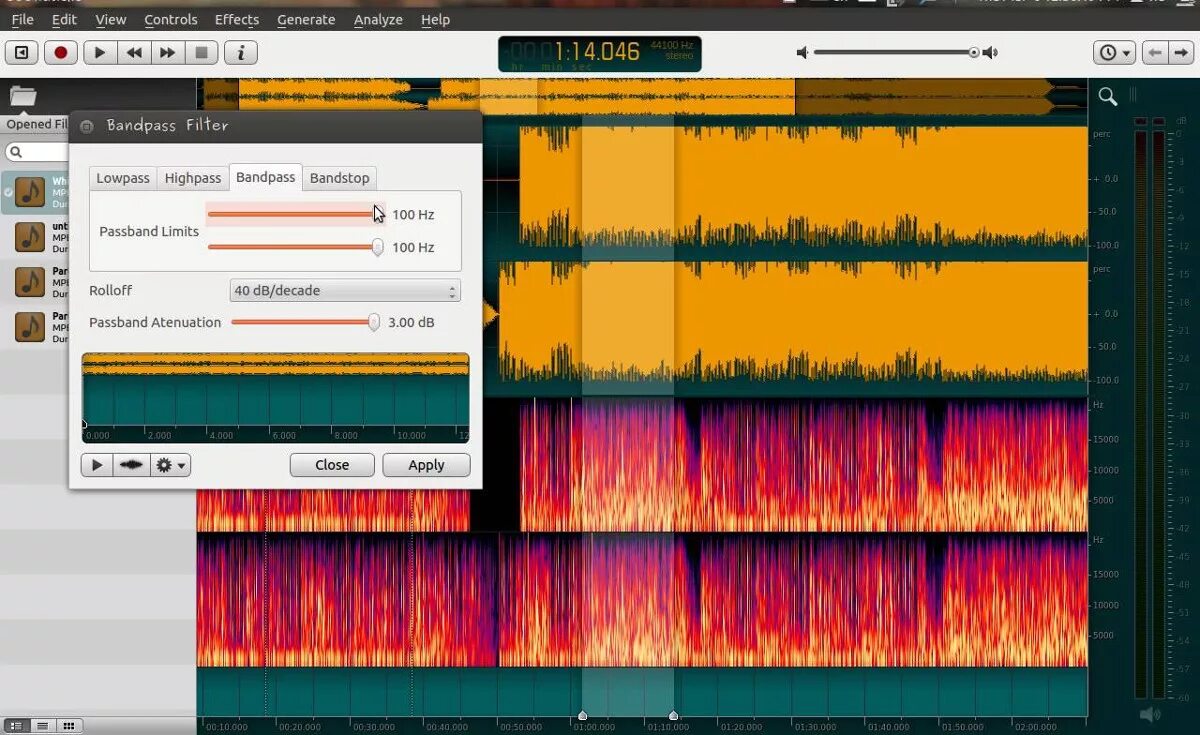Open the Effects menu
This screenshot has height=735, width=1200.
237,19
